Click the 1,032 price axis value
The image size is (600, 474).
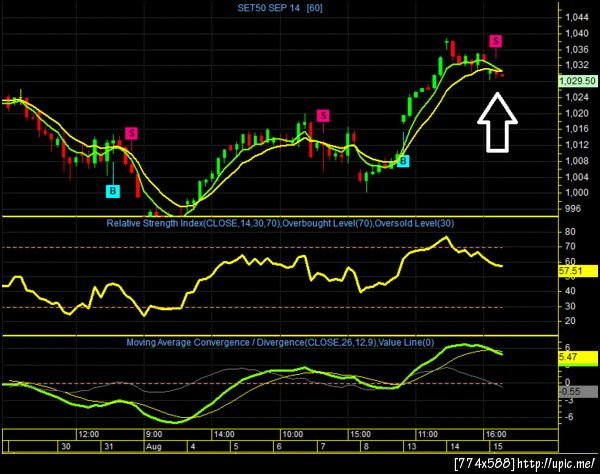click(x=577, y=65)
